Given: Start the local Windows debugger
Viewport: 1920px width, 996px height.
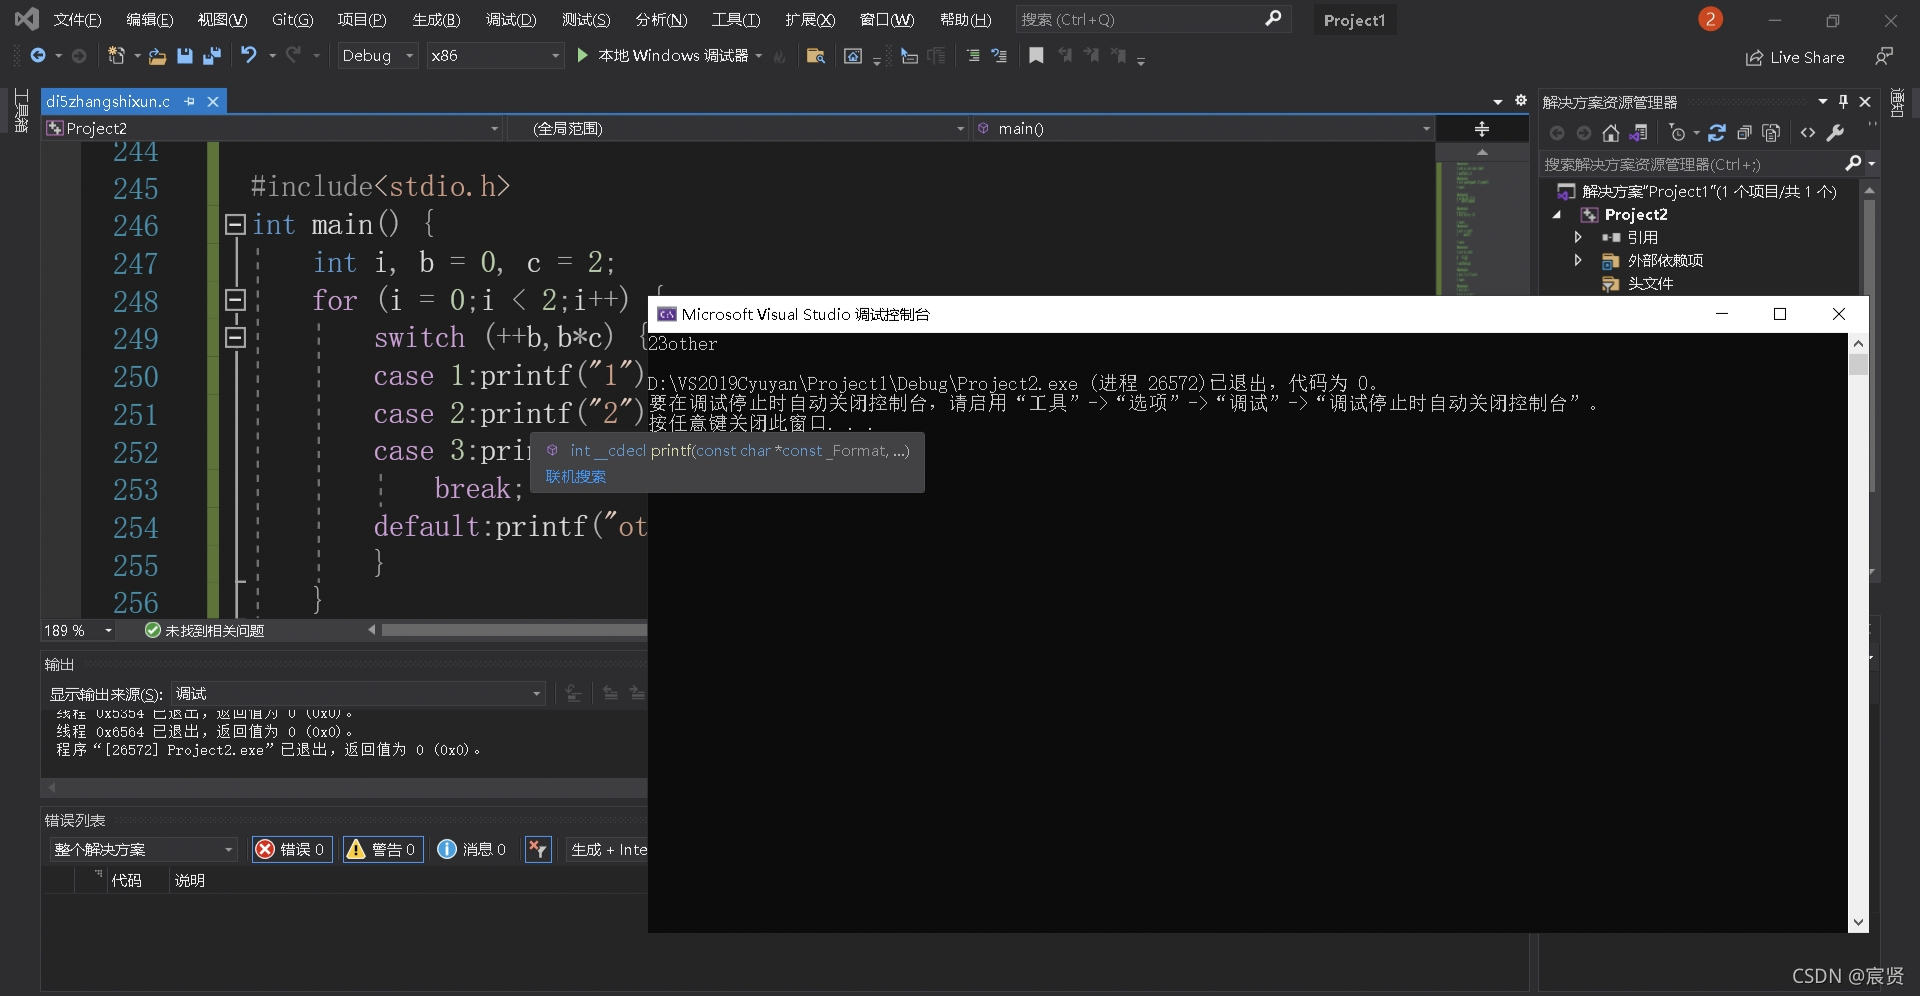Looking at the screenshot, I should pyautogui.click(x=670, y=56).
